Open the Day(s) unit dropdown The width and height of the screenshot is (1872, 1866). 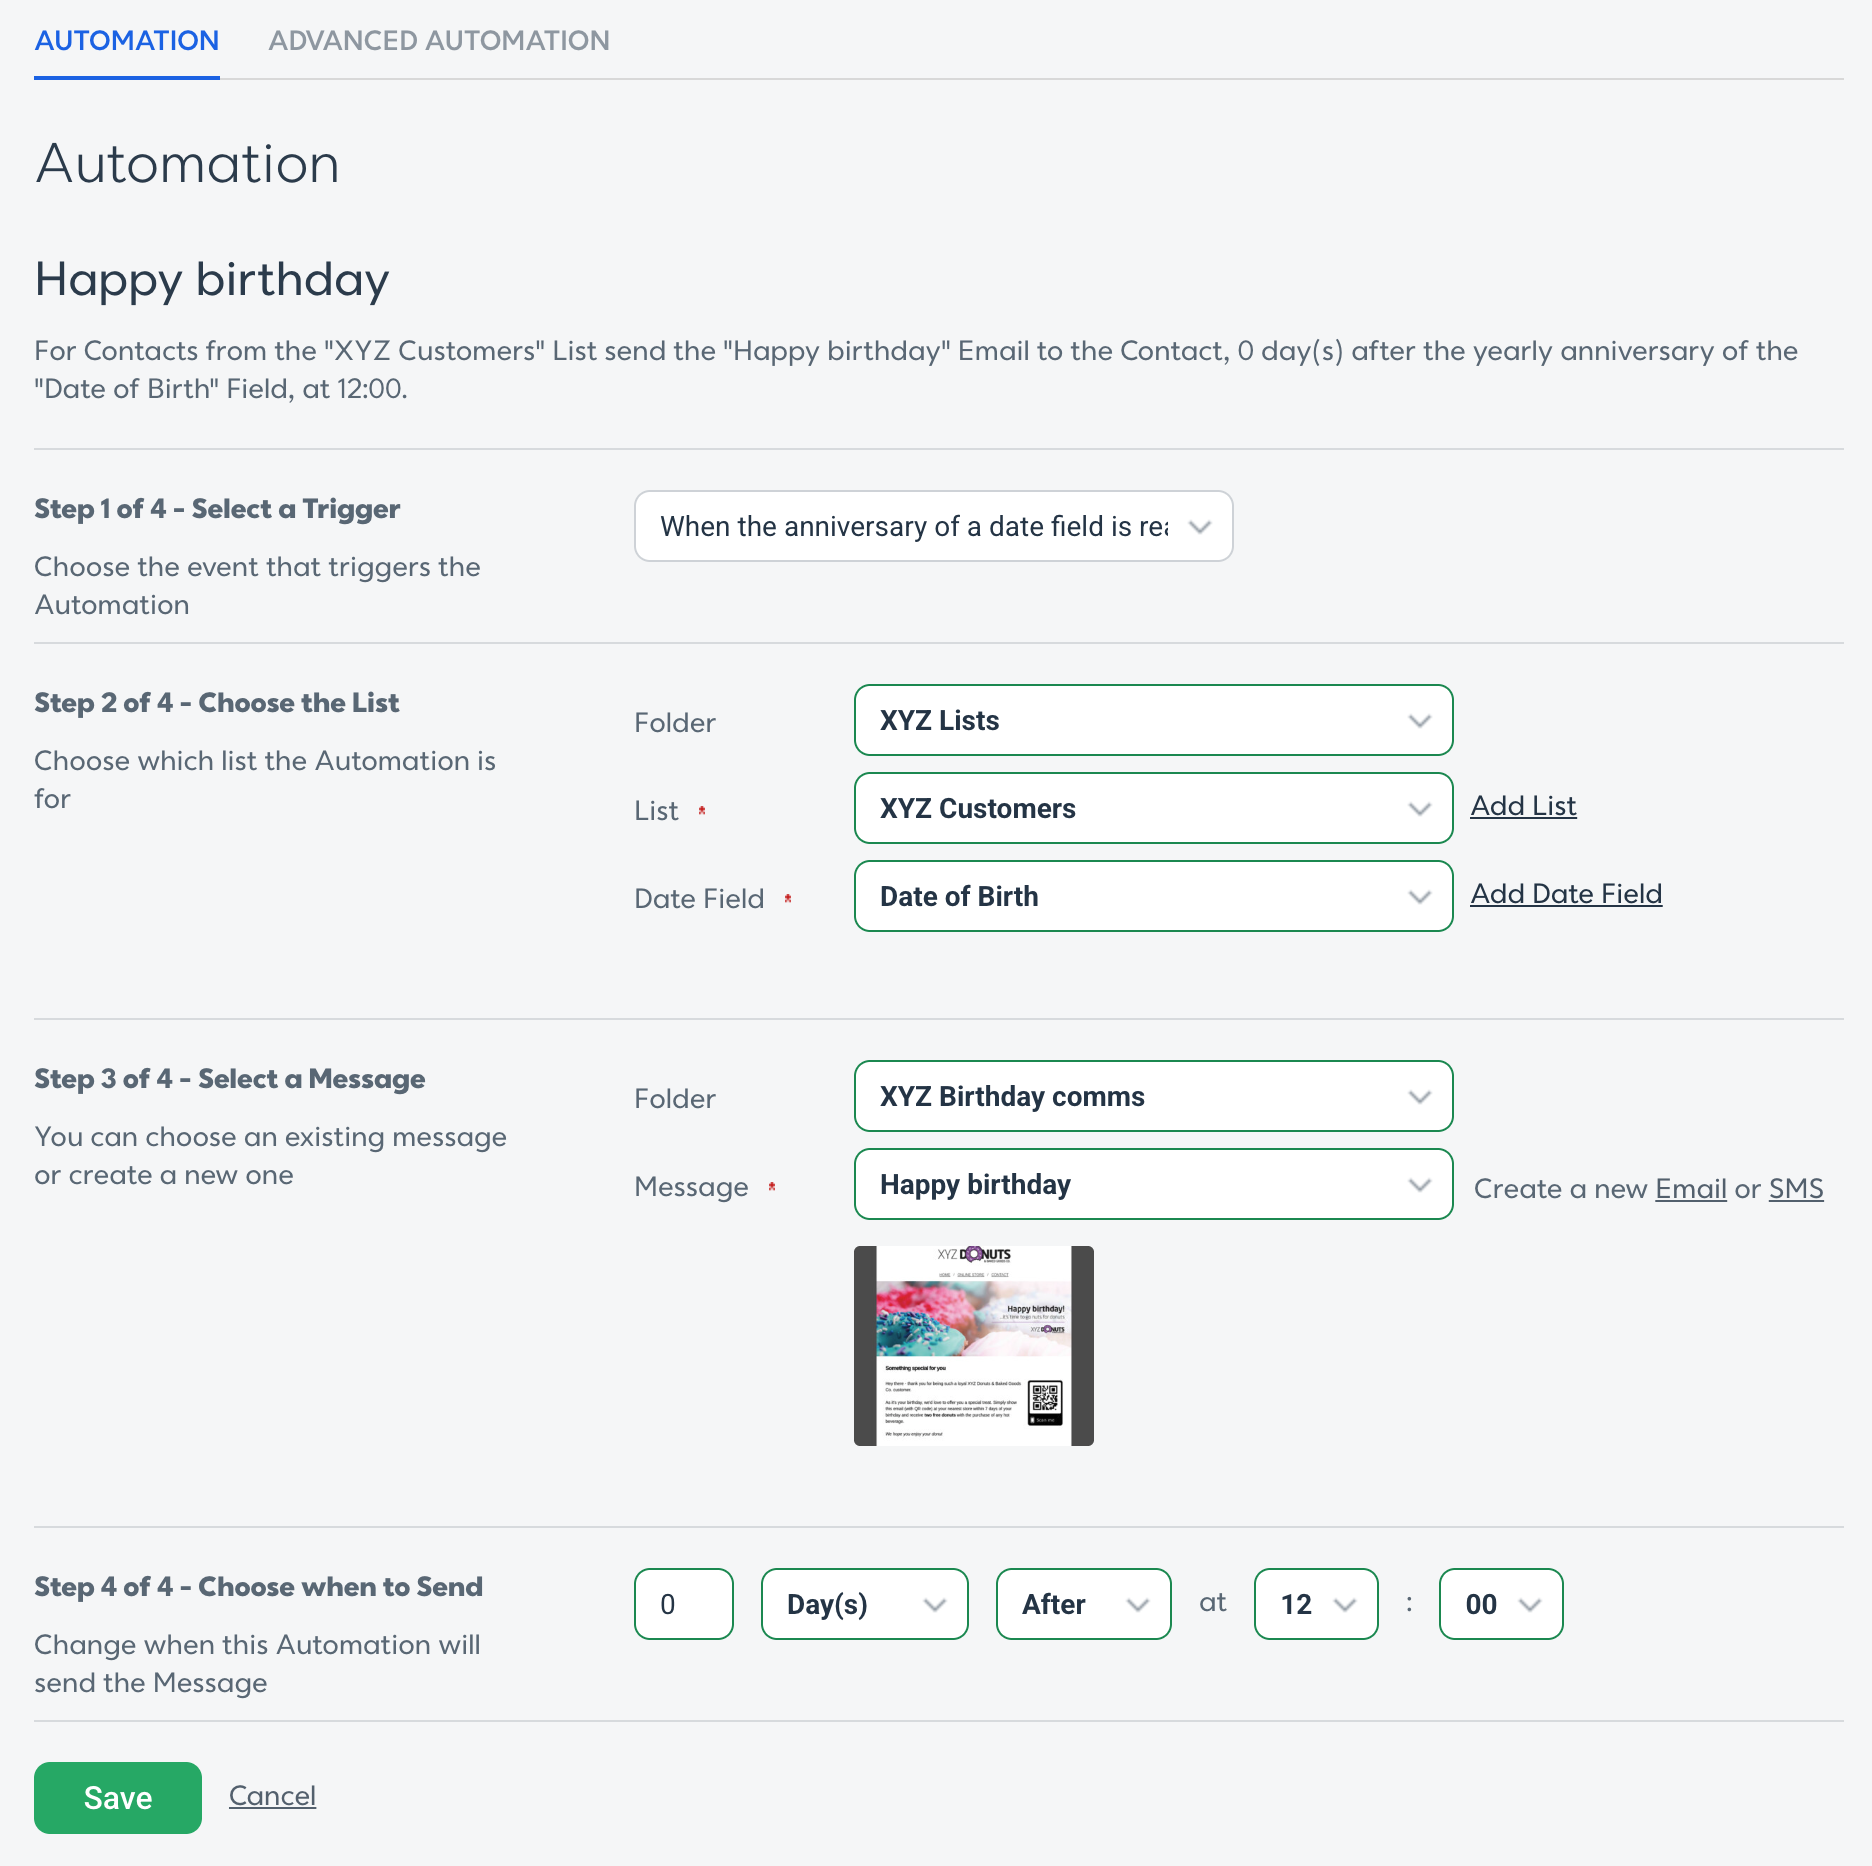[865, 1604]
